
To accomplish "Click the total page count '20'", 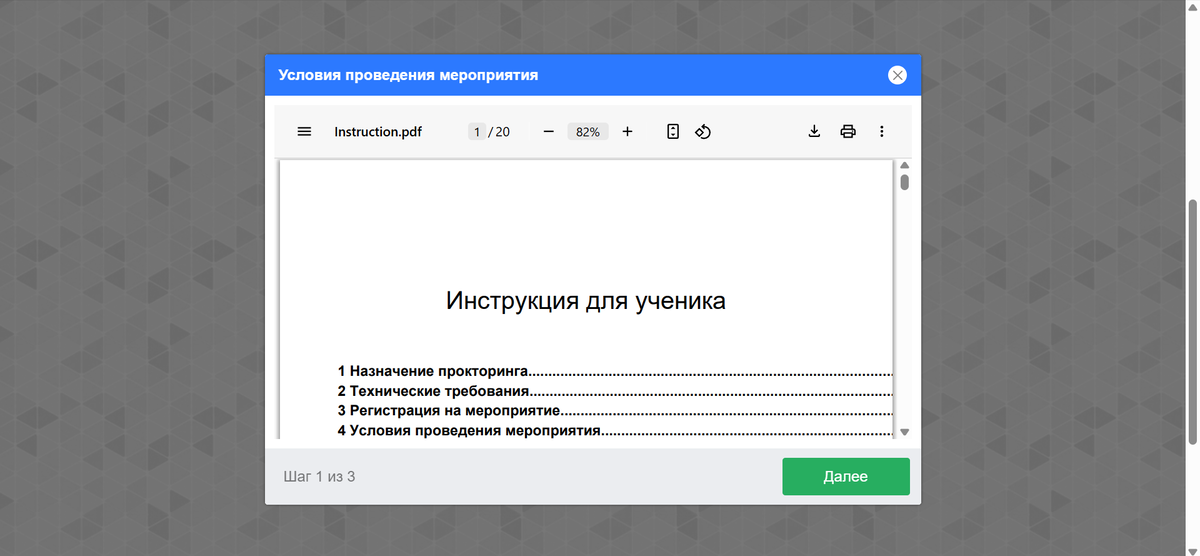I will coord(502,131).
